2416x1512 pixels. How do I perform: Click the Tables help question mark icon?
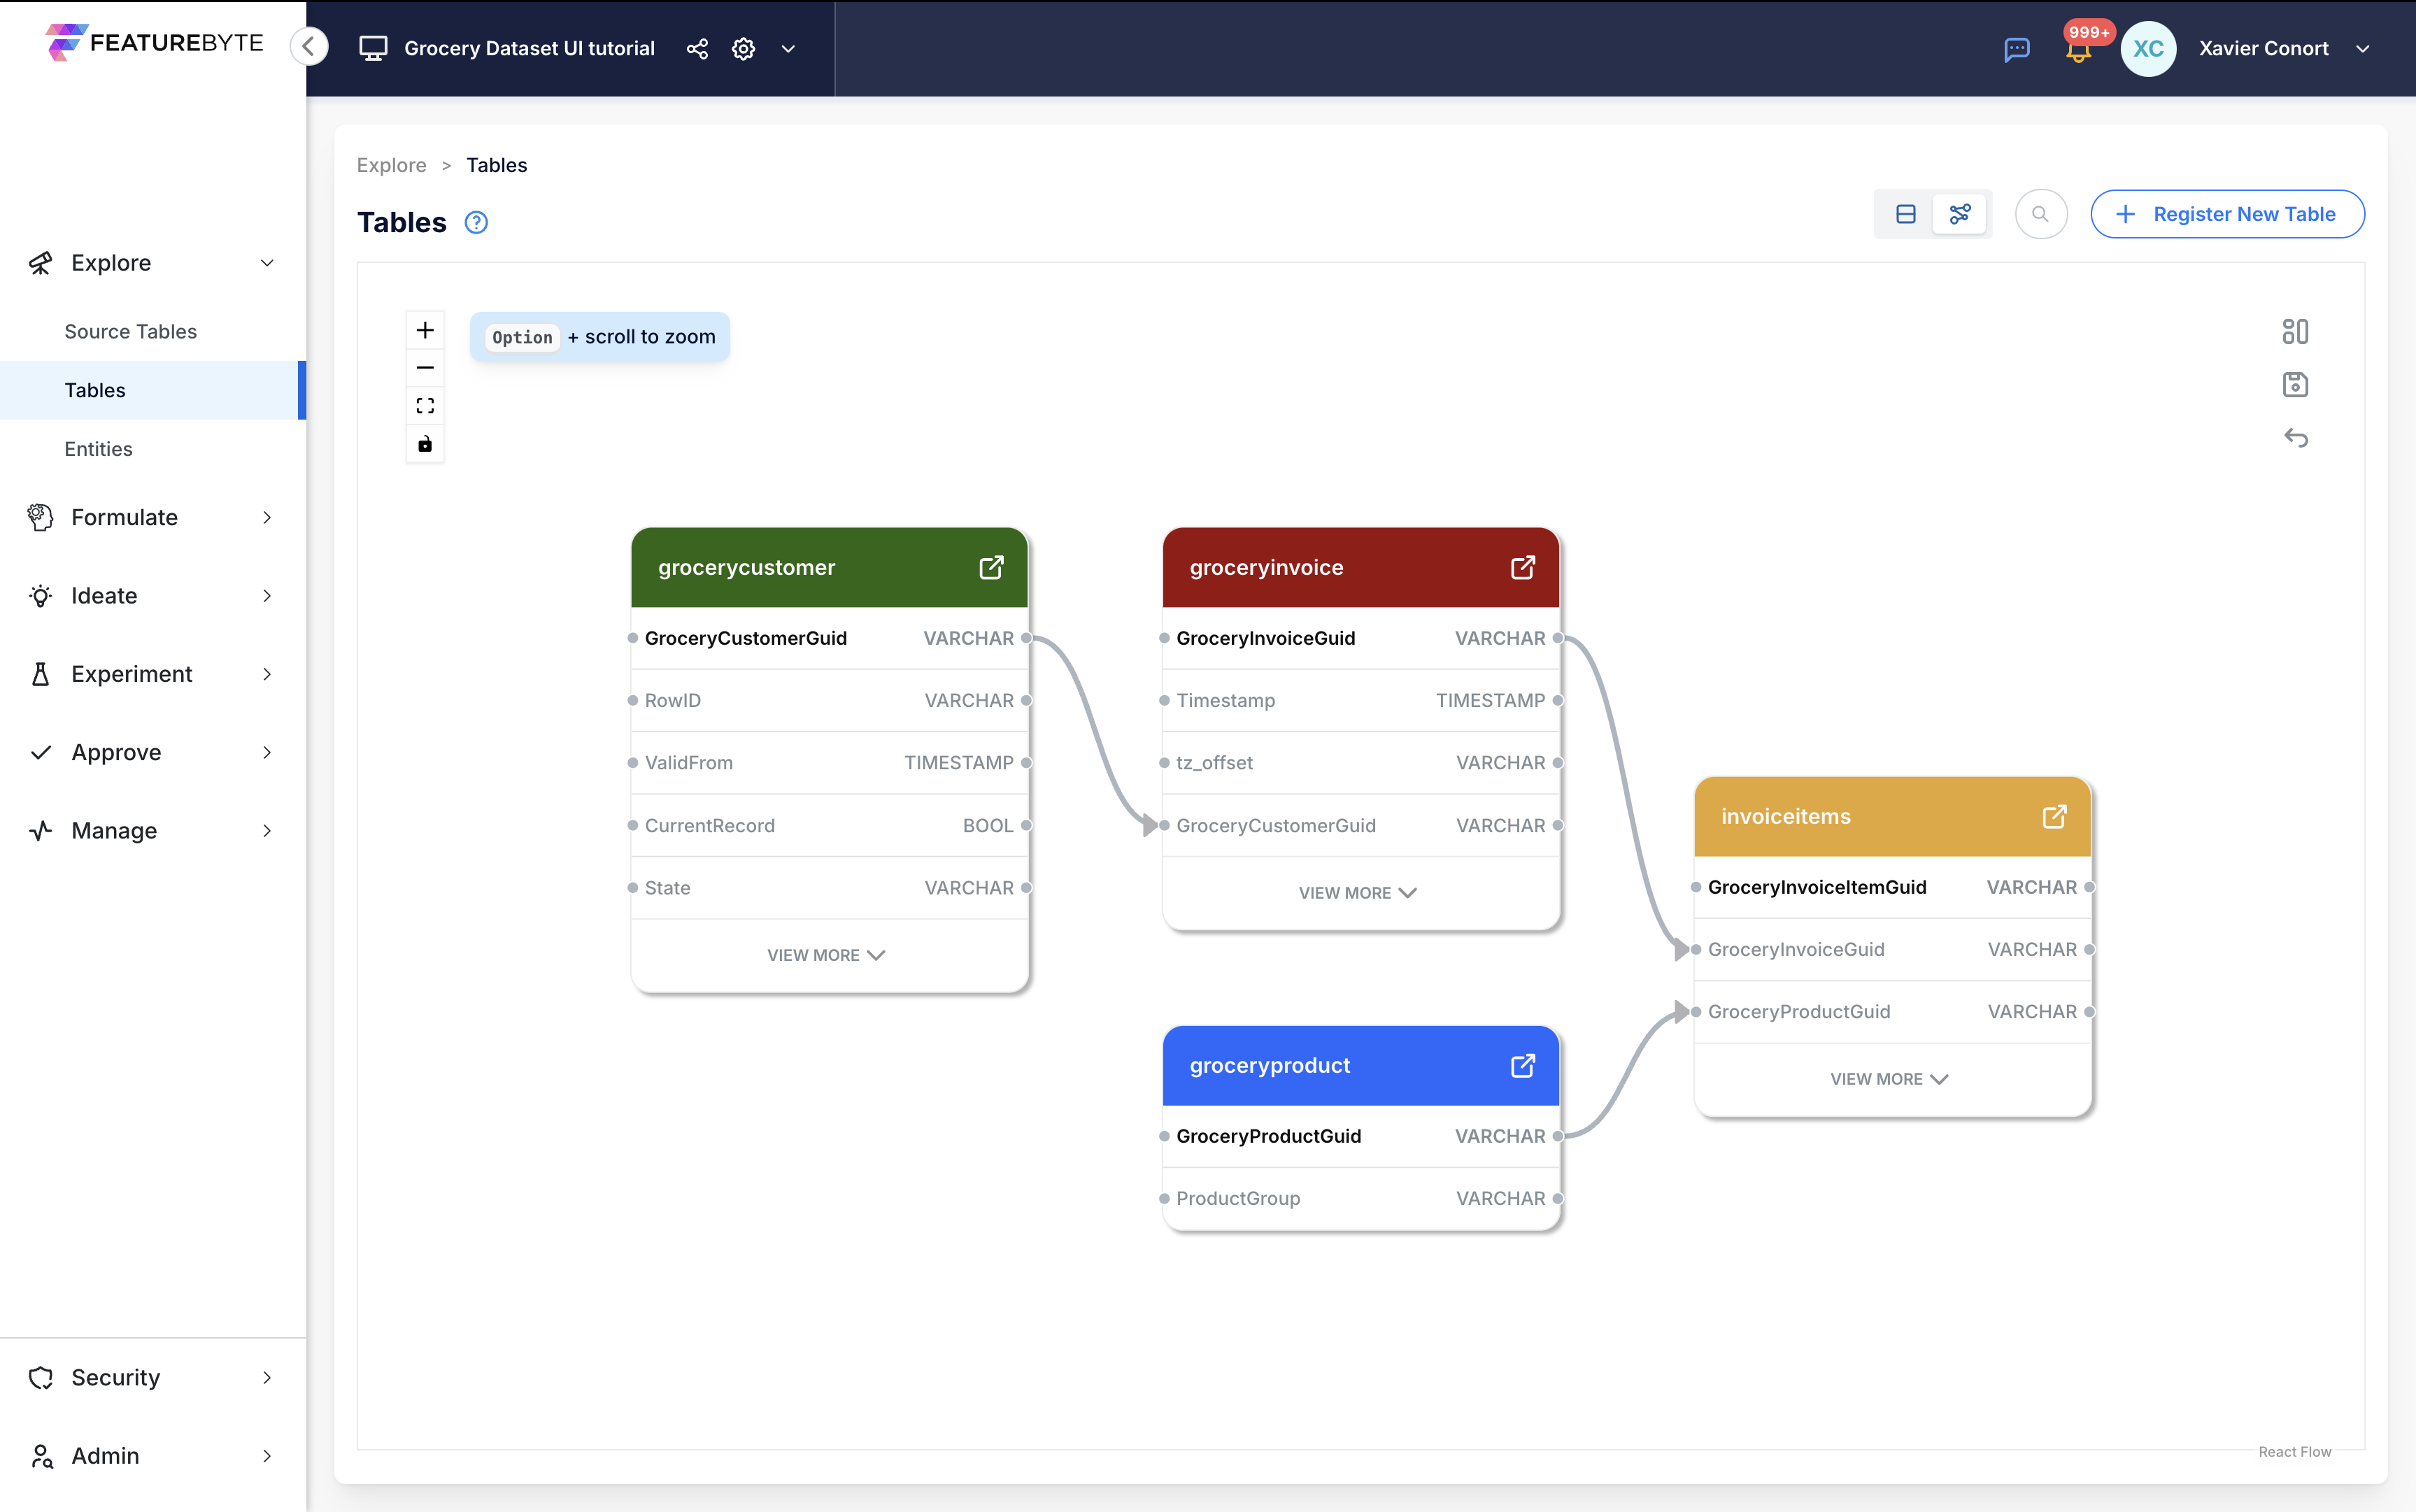click(476, 222)
